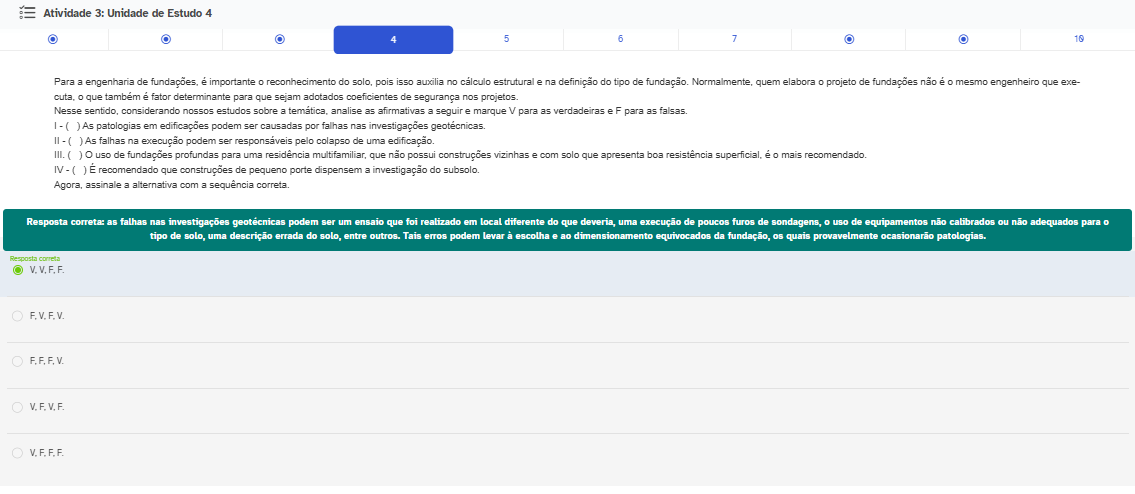1135x494 pixels.
Task: Open the third question marker icon
Action: point(280,39)
